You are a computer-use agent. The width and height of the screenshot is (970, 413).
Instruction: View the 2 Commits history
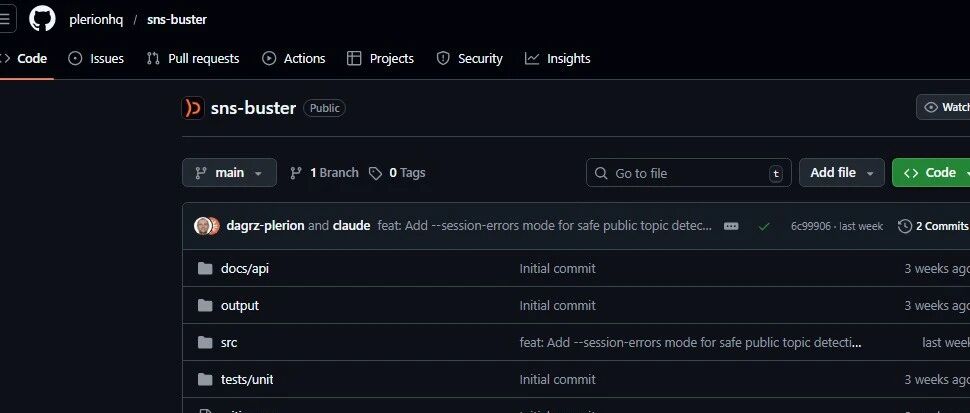point(934,226)
